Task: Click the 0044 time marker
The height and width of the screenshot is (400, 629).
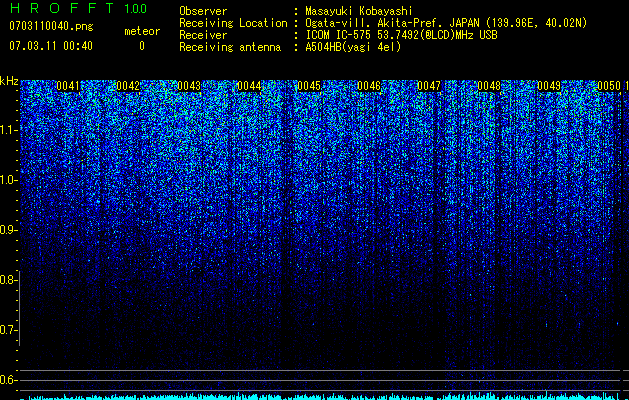Action: [249, 86]
